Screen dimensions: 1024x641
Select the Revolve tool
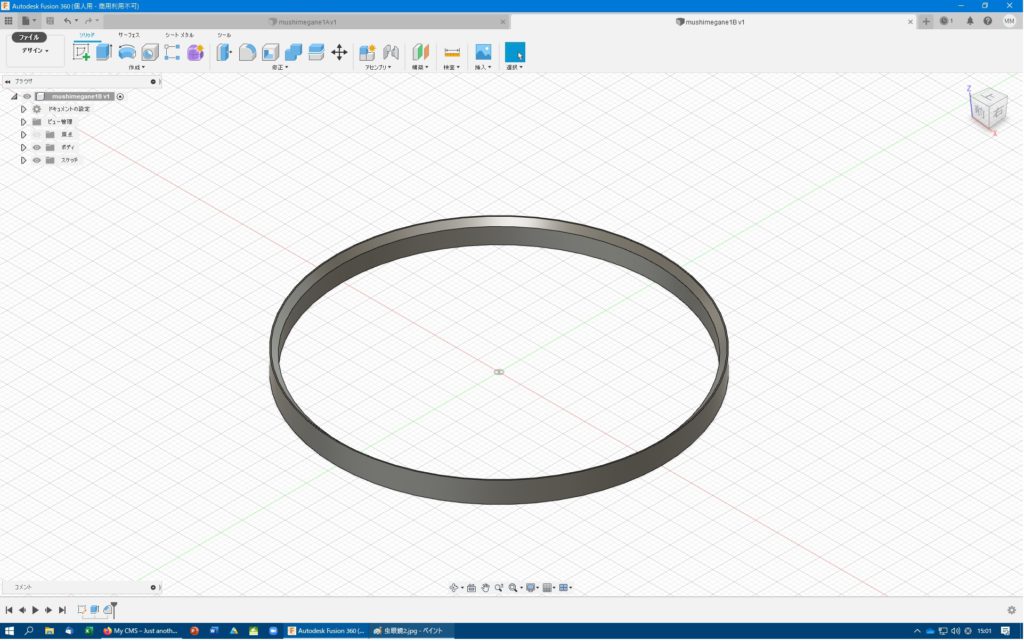tap(127, 52)
